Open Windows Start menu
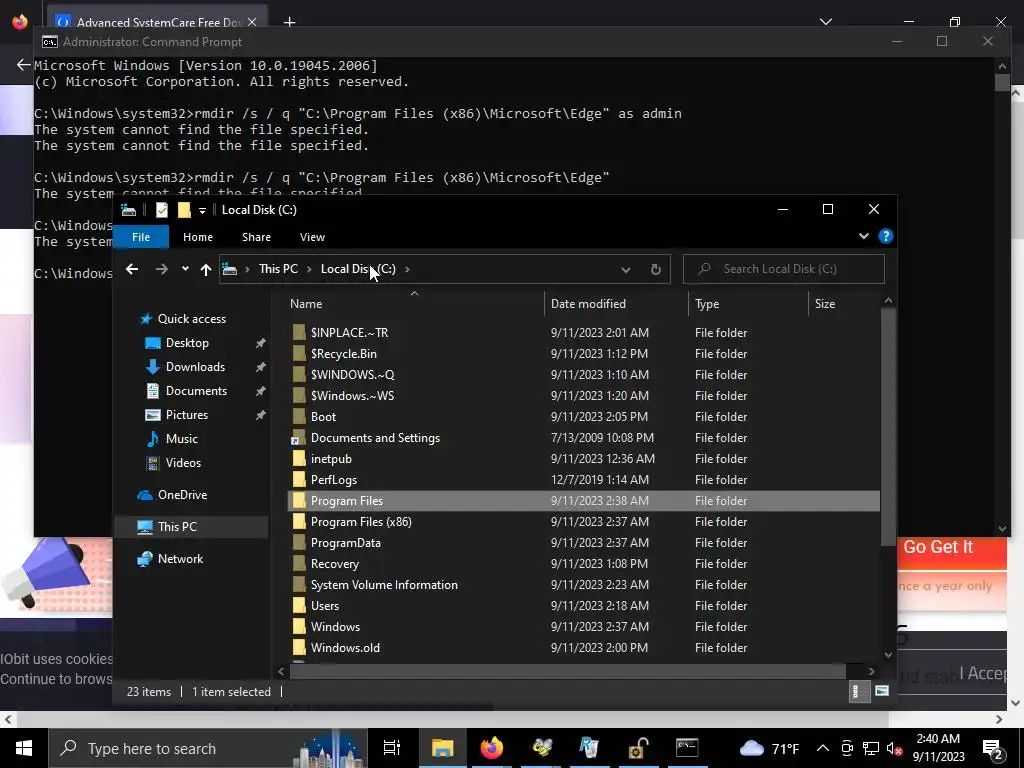 [x=24, y=748]
